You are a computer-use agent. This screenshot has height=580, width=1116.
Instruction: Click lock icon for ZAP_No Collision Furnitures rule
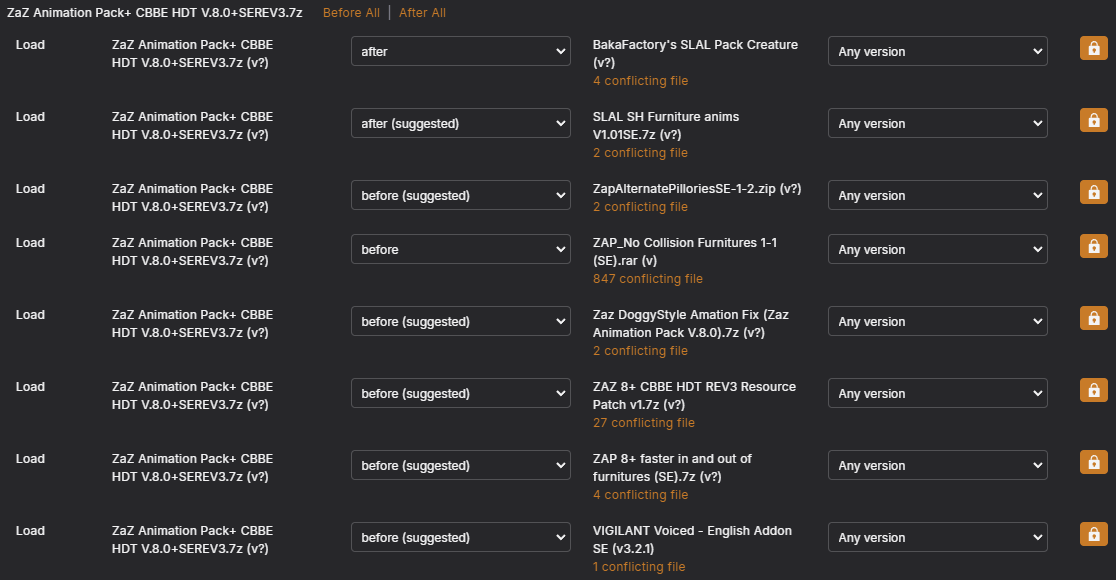pos(1093,246)
